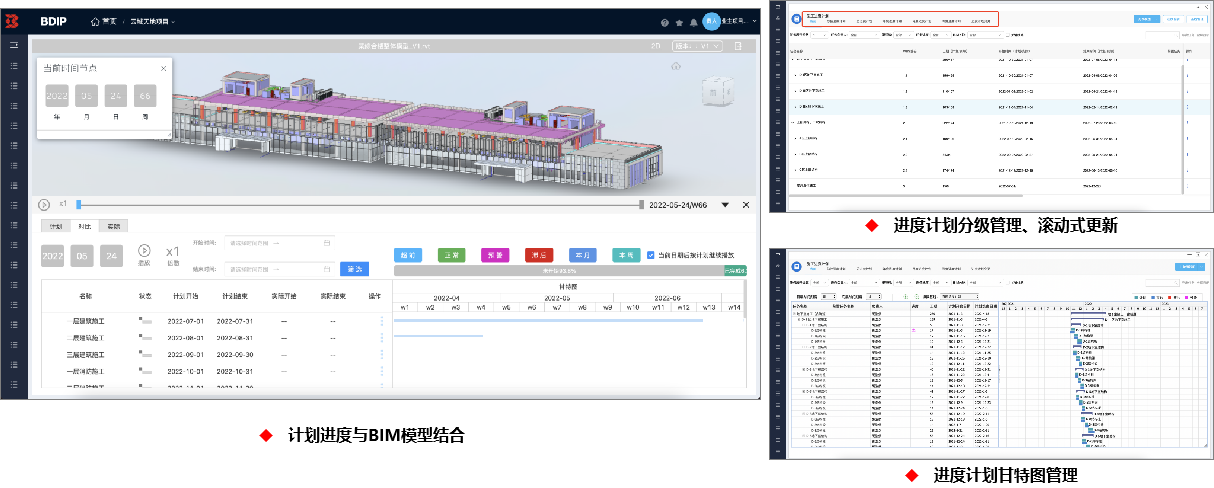Switch the model viewer to 2D mode

click(656, 46)
